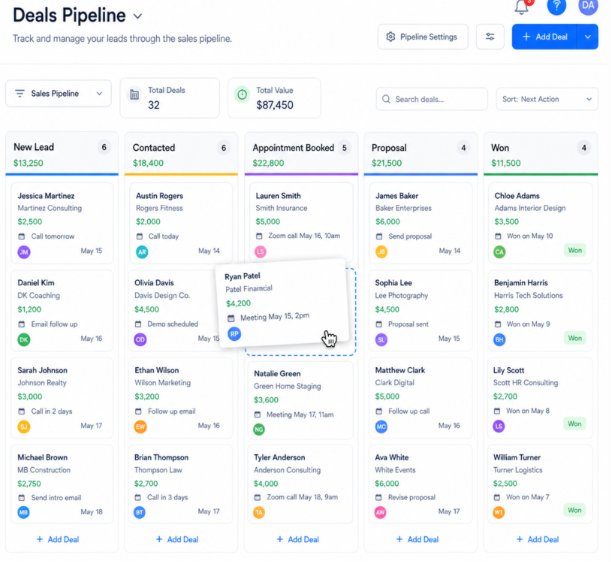Viewport: 611px width, 562px height.
Task: Expand the Add Deal split arrow
Action: click(x=588, y=37)
